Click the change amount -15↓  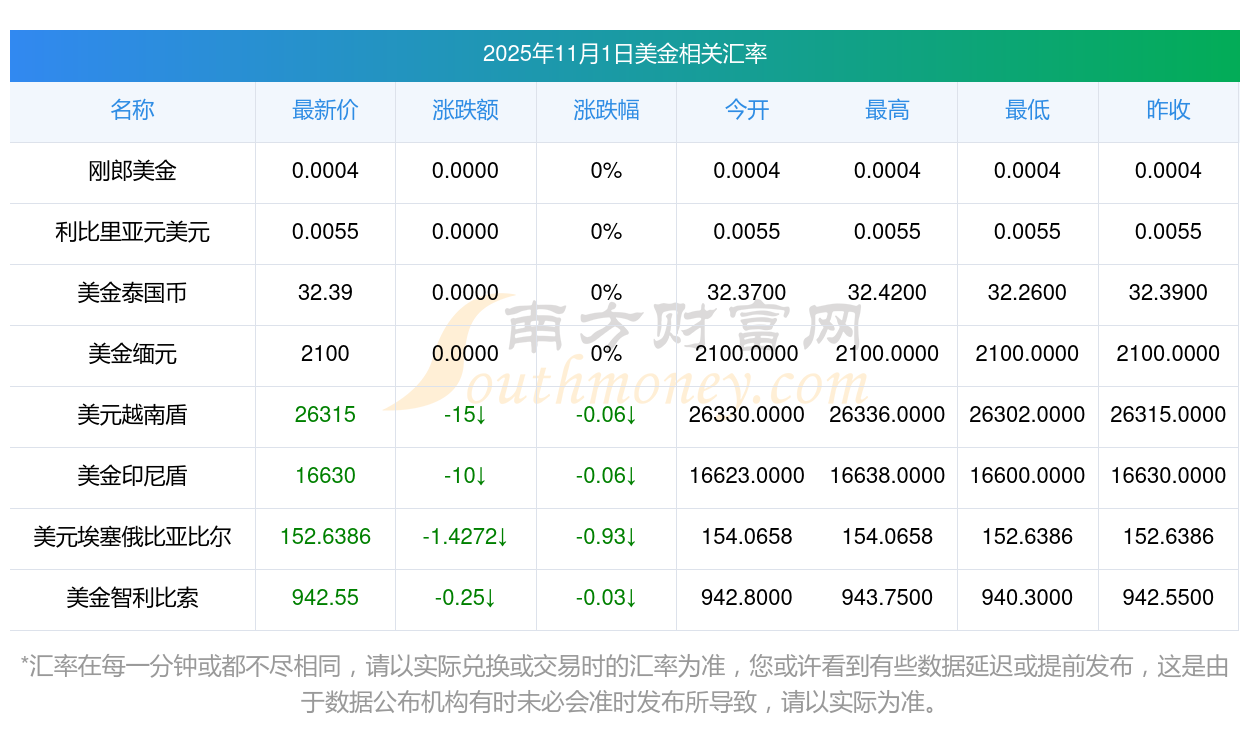[465, 415]
